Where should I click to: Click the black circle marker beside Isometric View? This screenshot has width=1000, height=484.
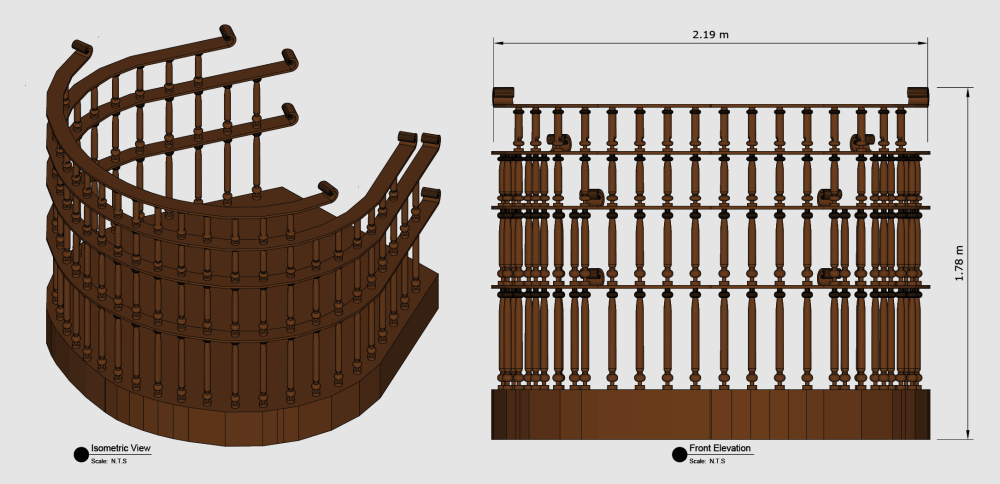[81, 455]
